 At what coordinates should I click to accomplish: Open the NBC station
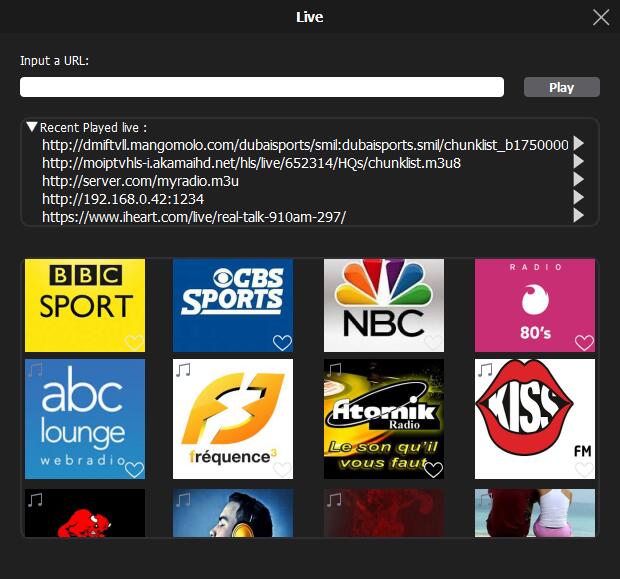pyautogui.click(x=384, y=305)
